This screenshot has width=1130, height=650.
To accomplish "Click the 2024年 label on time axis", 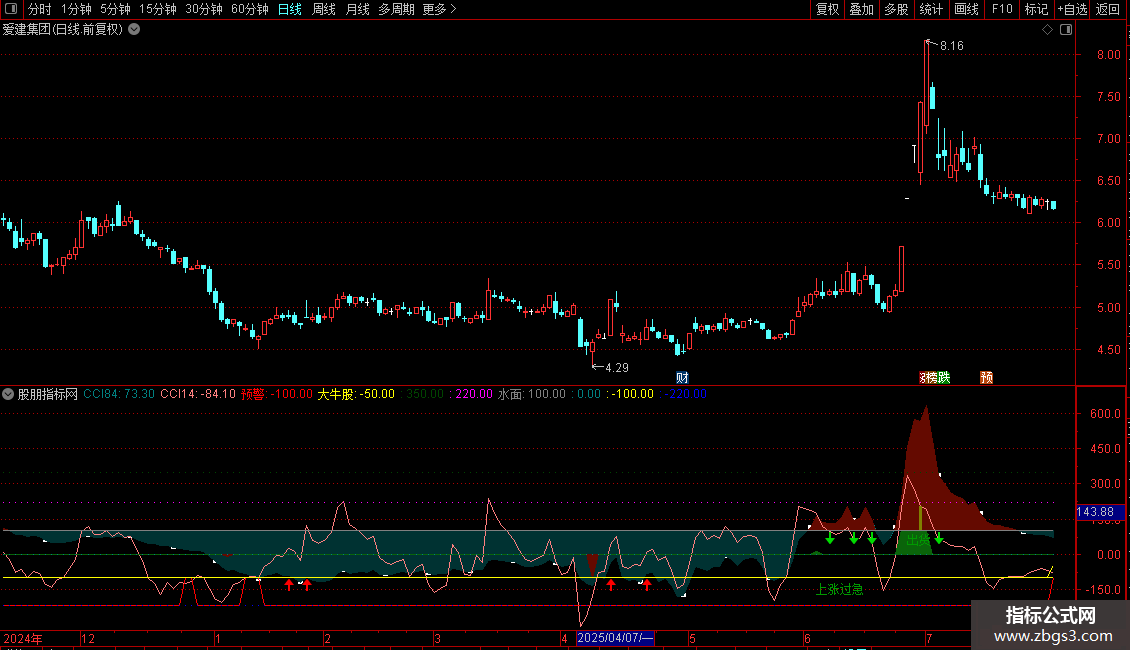I will coord(22,638).
